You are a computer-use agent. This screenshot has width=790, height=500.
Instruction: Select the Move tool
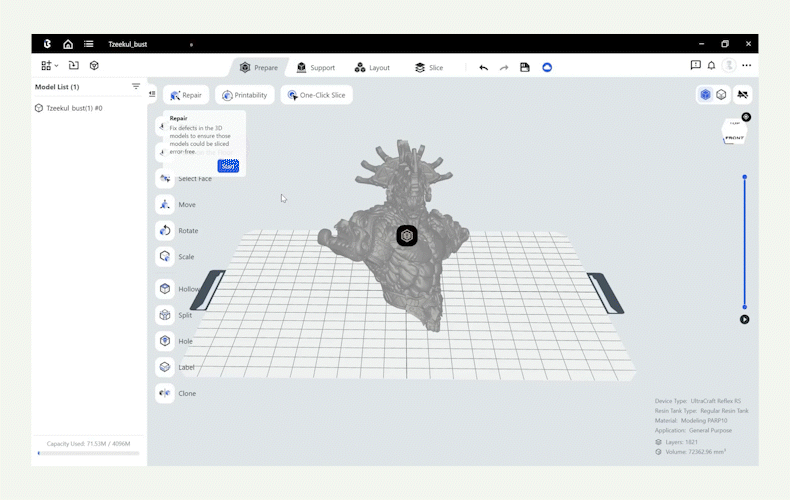(x=165, y=205)
